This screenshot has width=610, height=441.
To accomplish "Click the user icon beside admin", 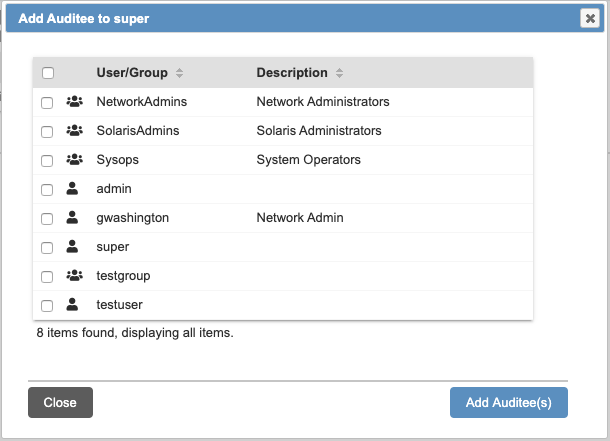I will pyautogui.click(x=72, y=188).
